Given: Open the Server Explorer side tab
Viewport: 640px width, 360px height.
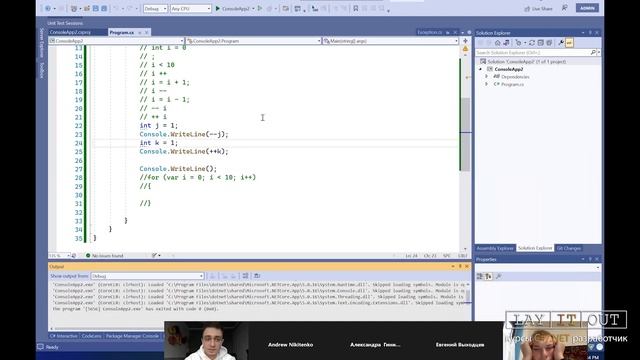Looking at the screenshot, I should [x=42, y=43].
